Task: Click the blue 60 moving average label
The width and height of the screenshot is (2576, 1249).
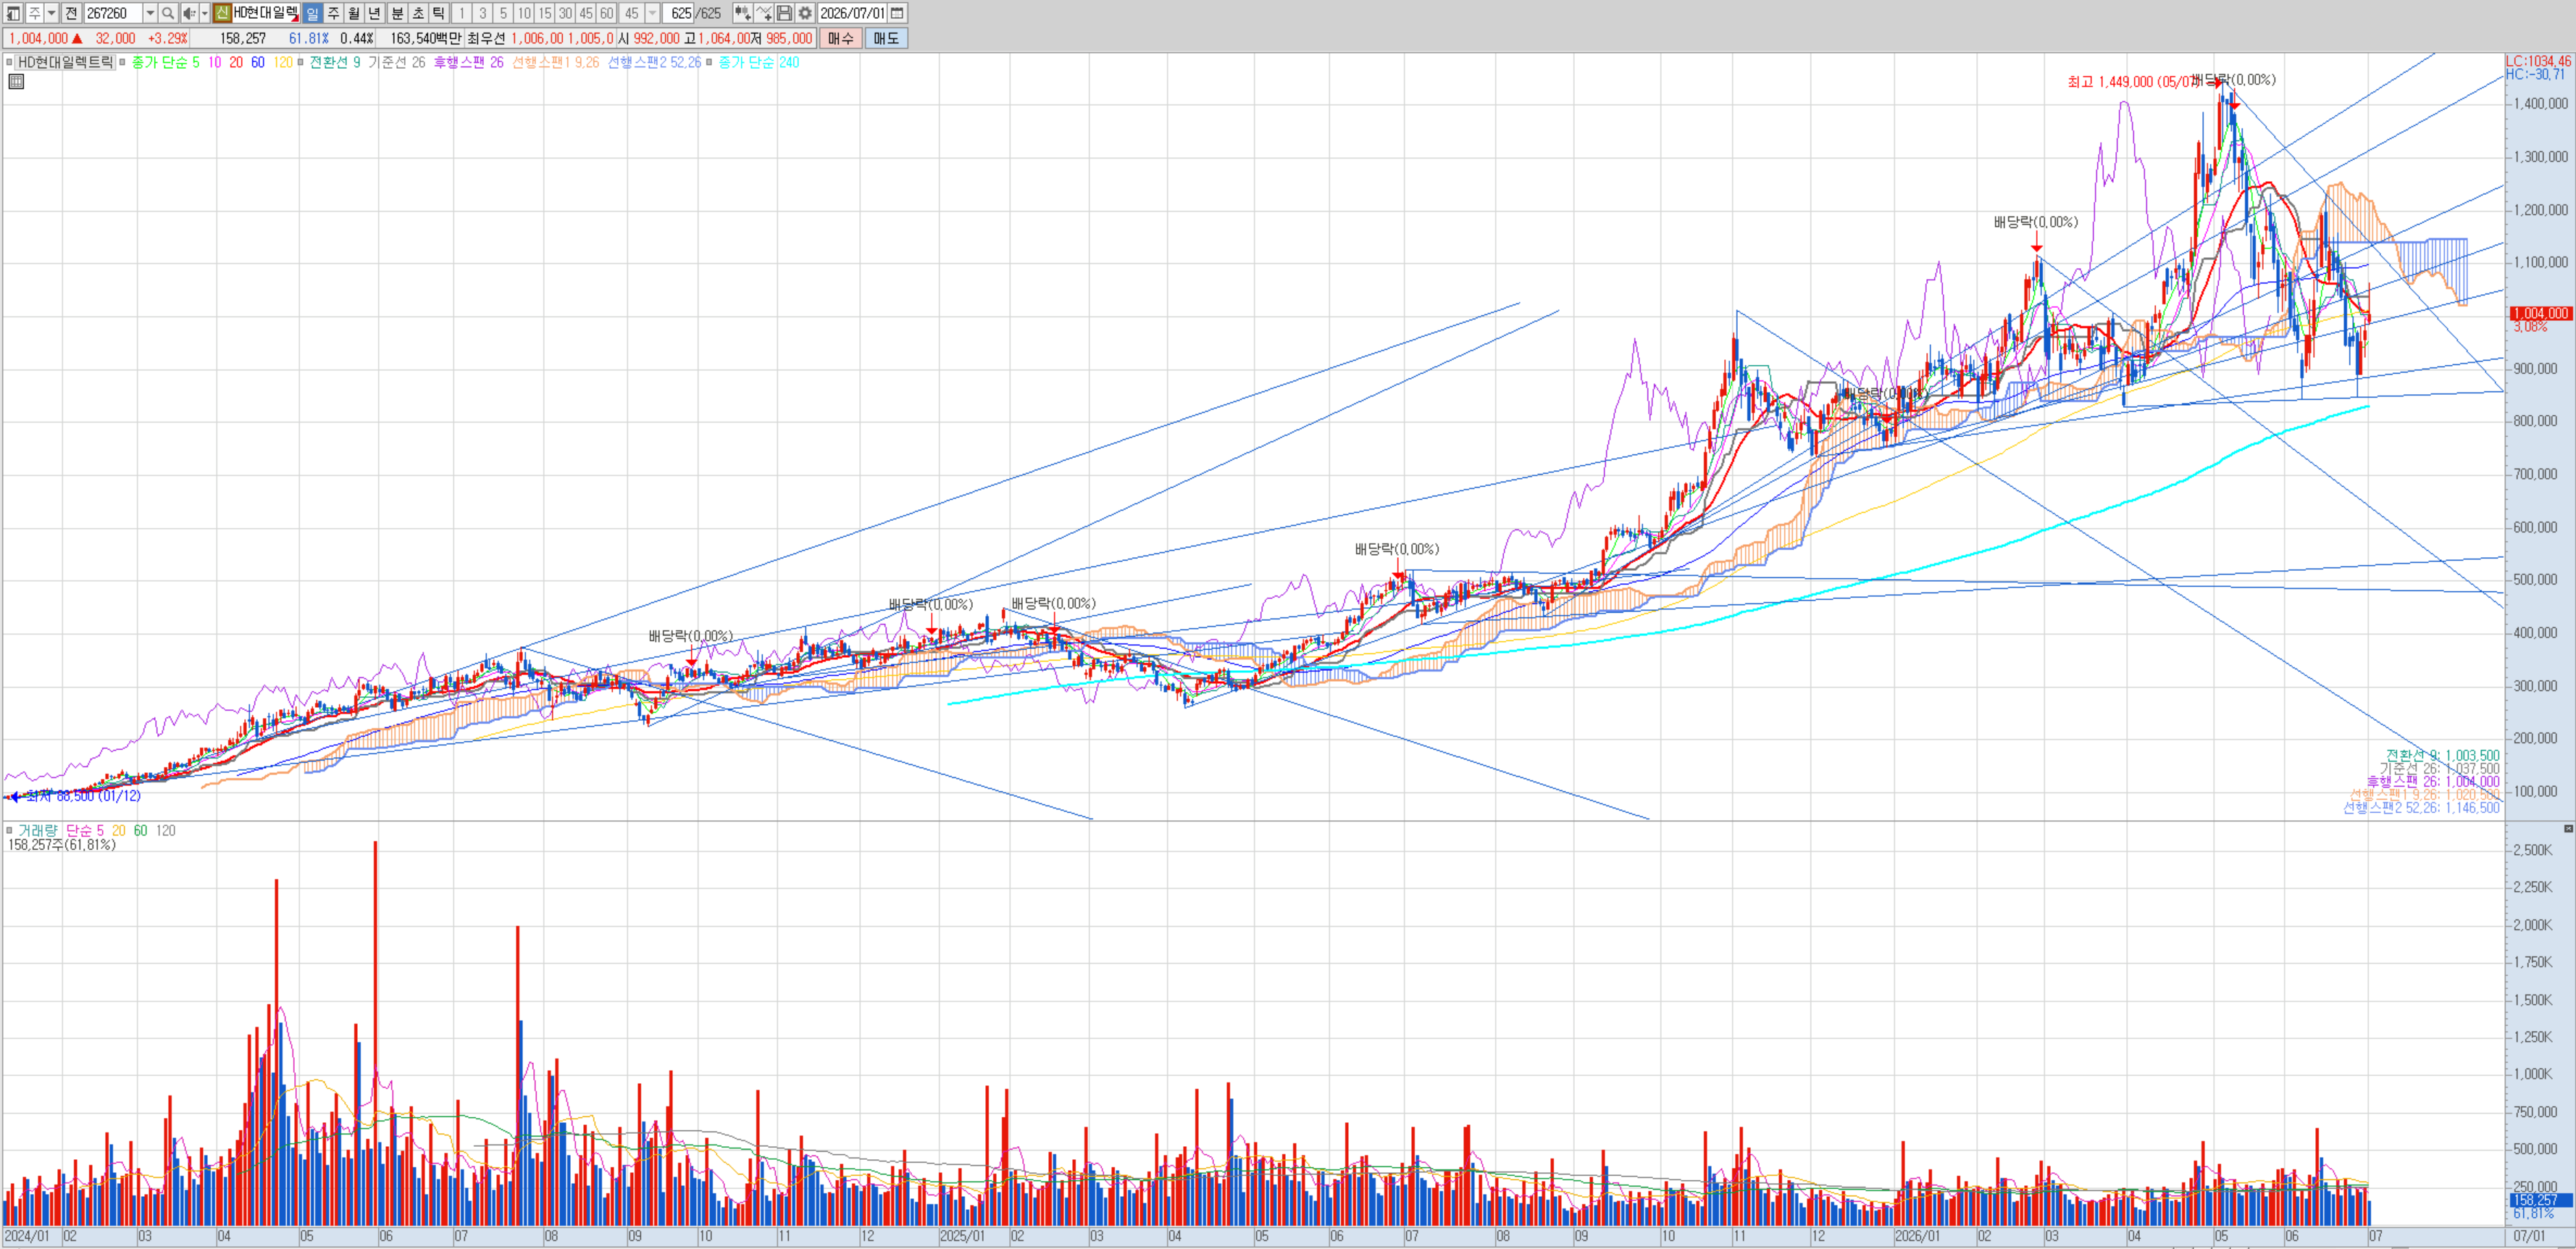Action: coord(258,62)
